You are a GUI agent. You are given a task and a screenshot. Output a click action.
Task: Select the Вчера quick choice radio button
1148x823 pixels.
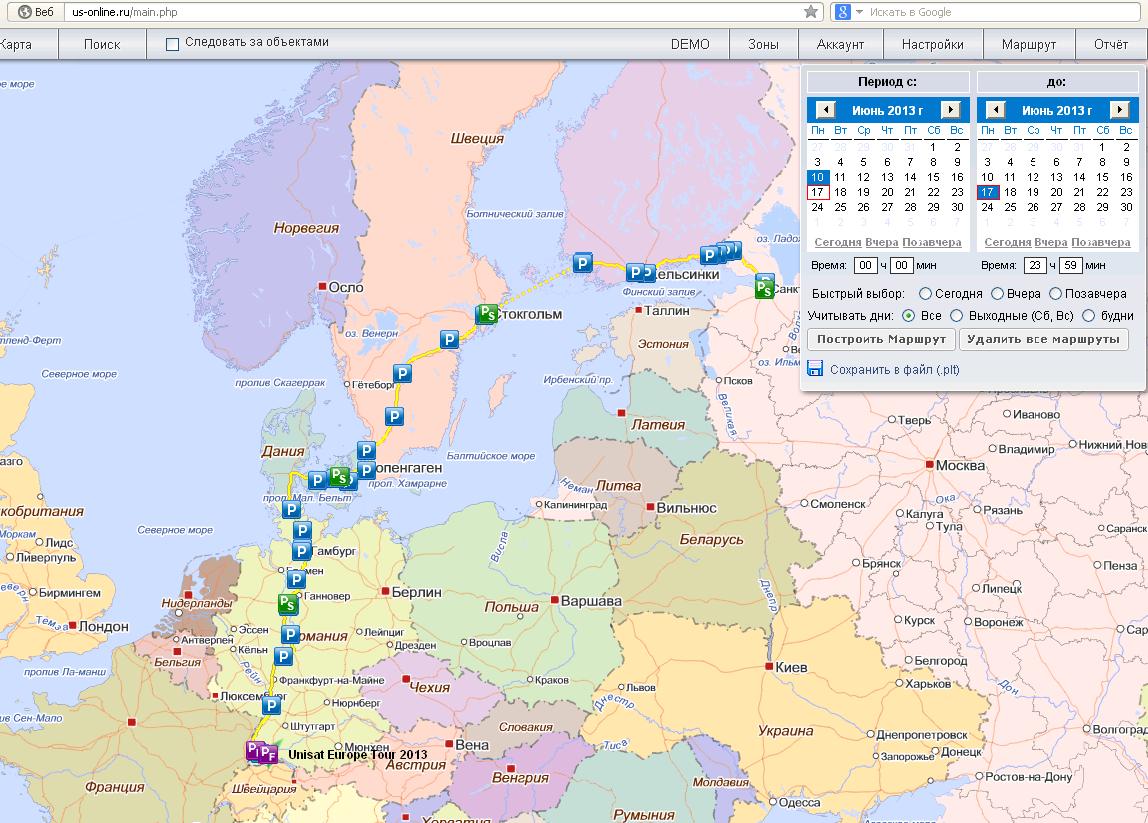(x=997, y=294)
